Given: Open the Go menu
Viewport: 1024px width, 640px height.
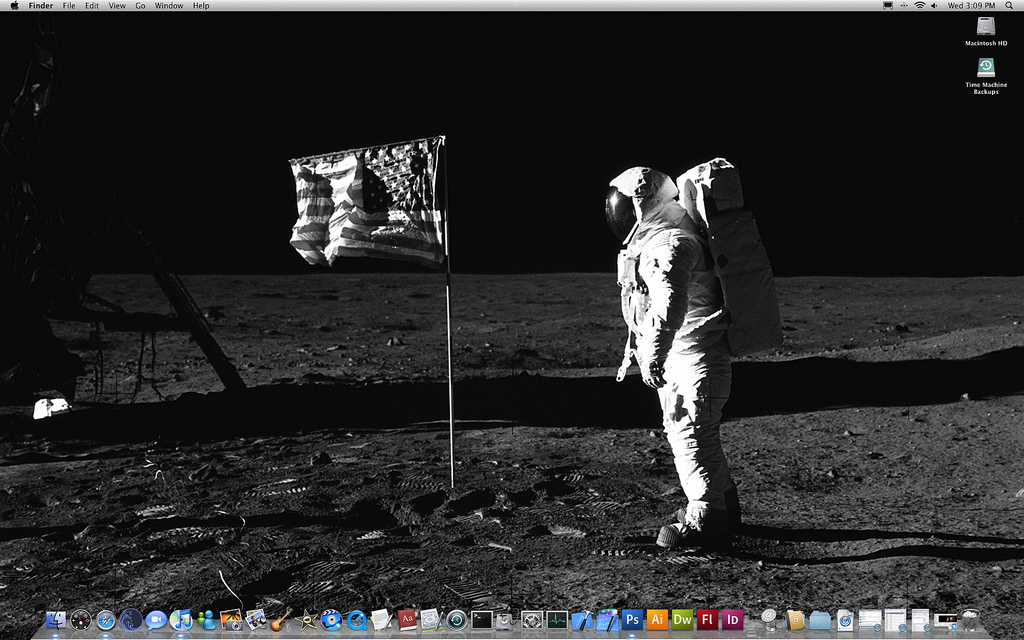Looking at the screenshot, I should (x=140, y=6).
